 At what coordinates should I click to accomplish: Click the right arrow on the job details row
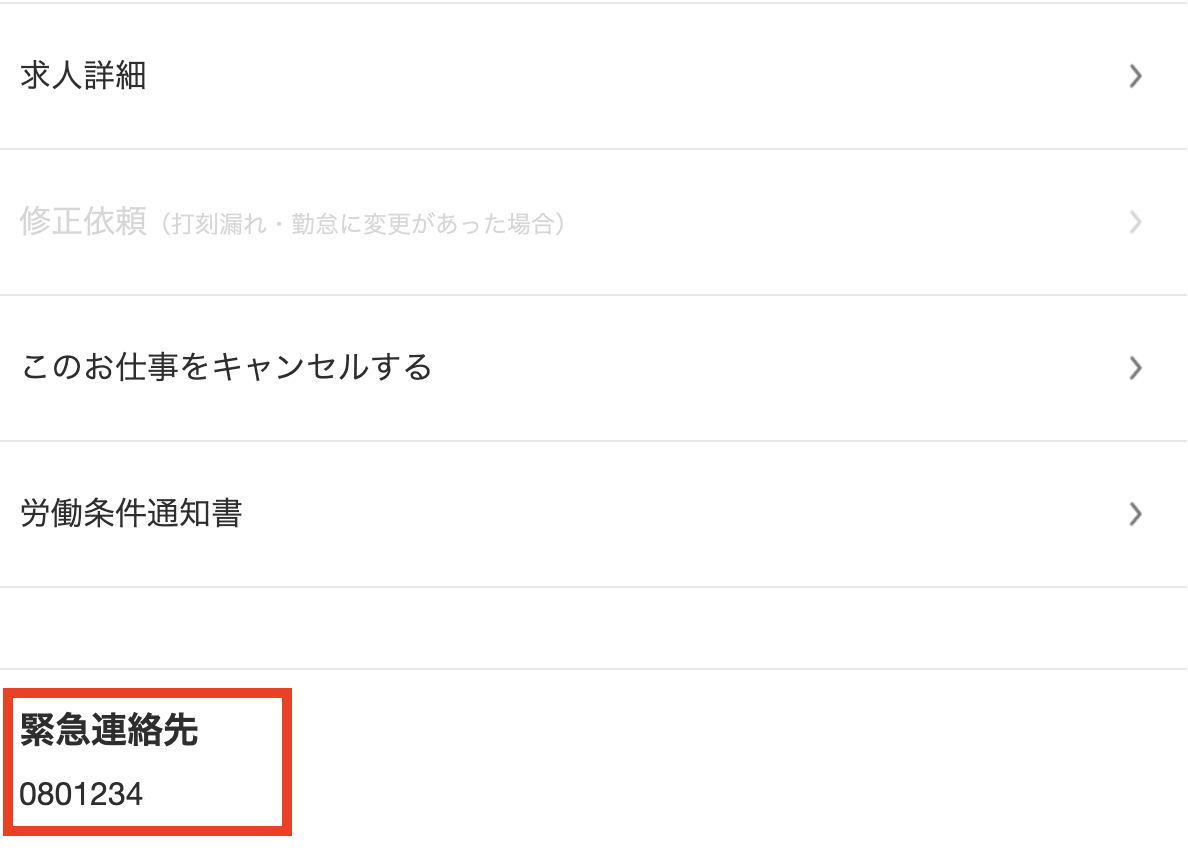coord(1135,76)
